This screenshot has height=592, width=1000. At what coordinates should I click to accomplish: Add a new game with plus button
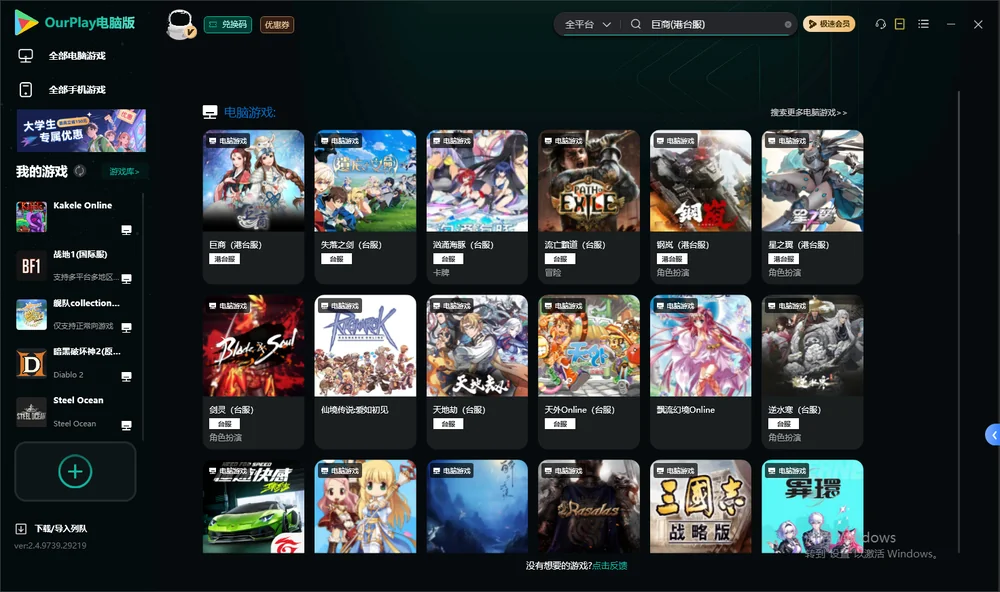[x=75, y=472]
